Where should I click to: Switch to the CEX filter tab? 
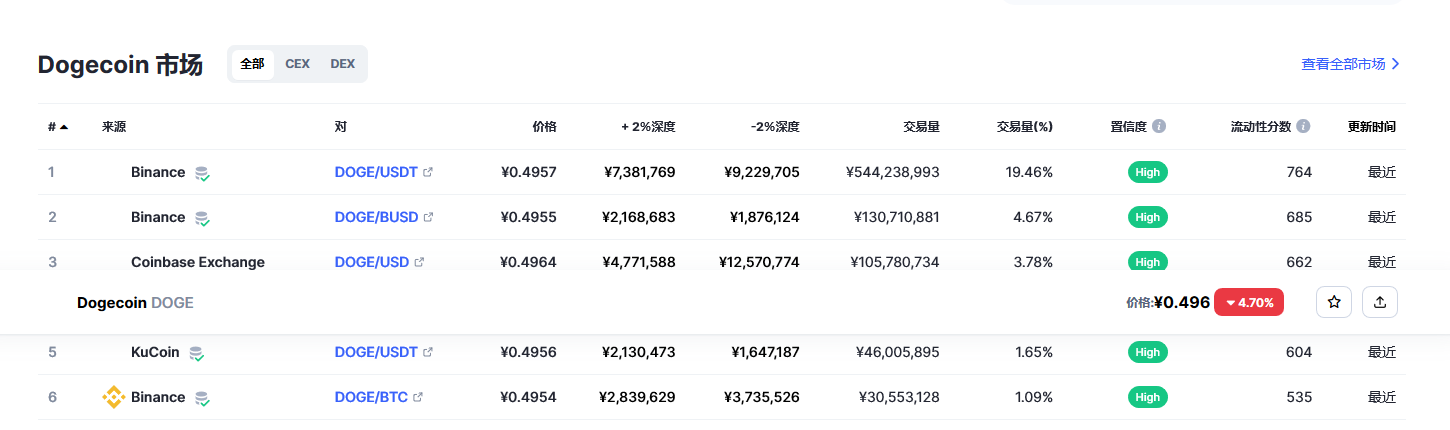297,64
